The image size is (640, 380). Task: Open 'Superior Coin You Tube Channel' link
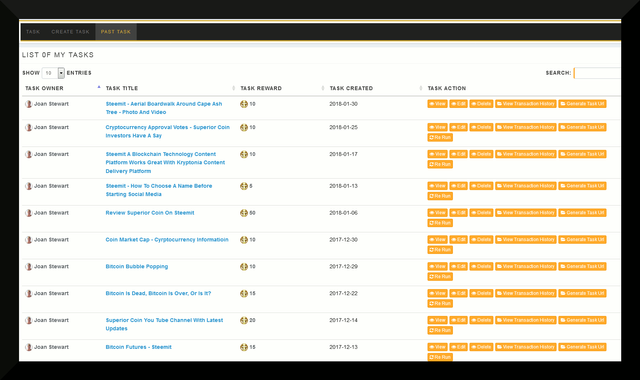164,324
